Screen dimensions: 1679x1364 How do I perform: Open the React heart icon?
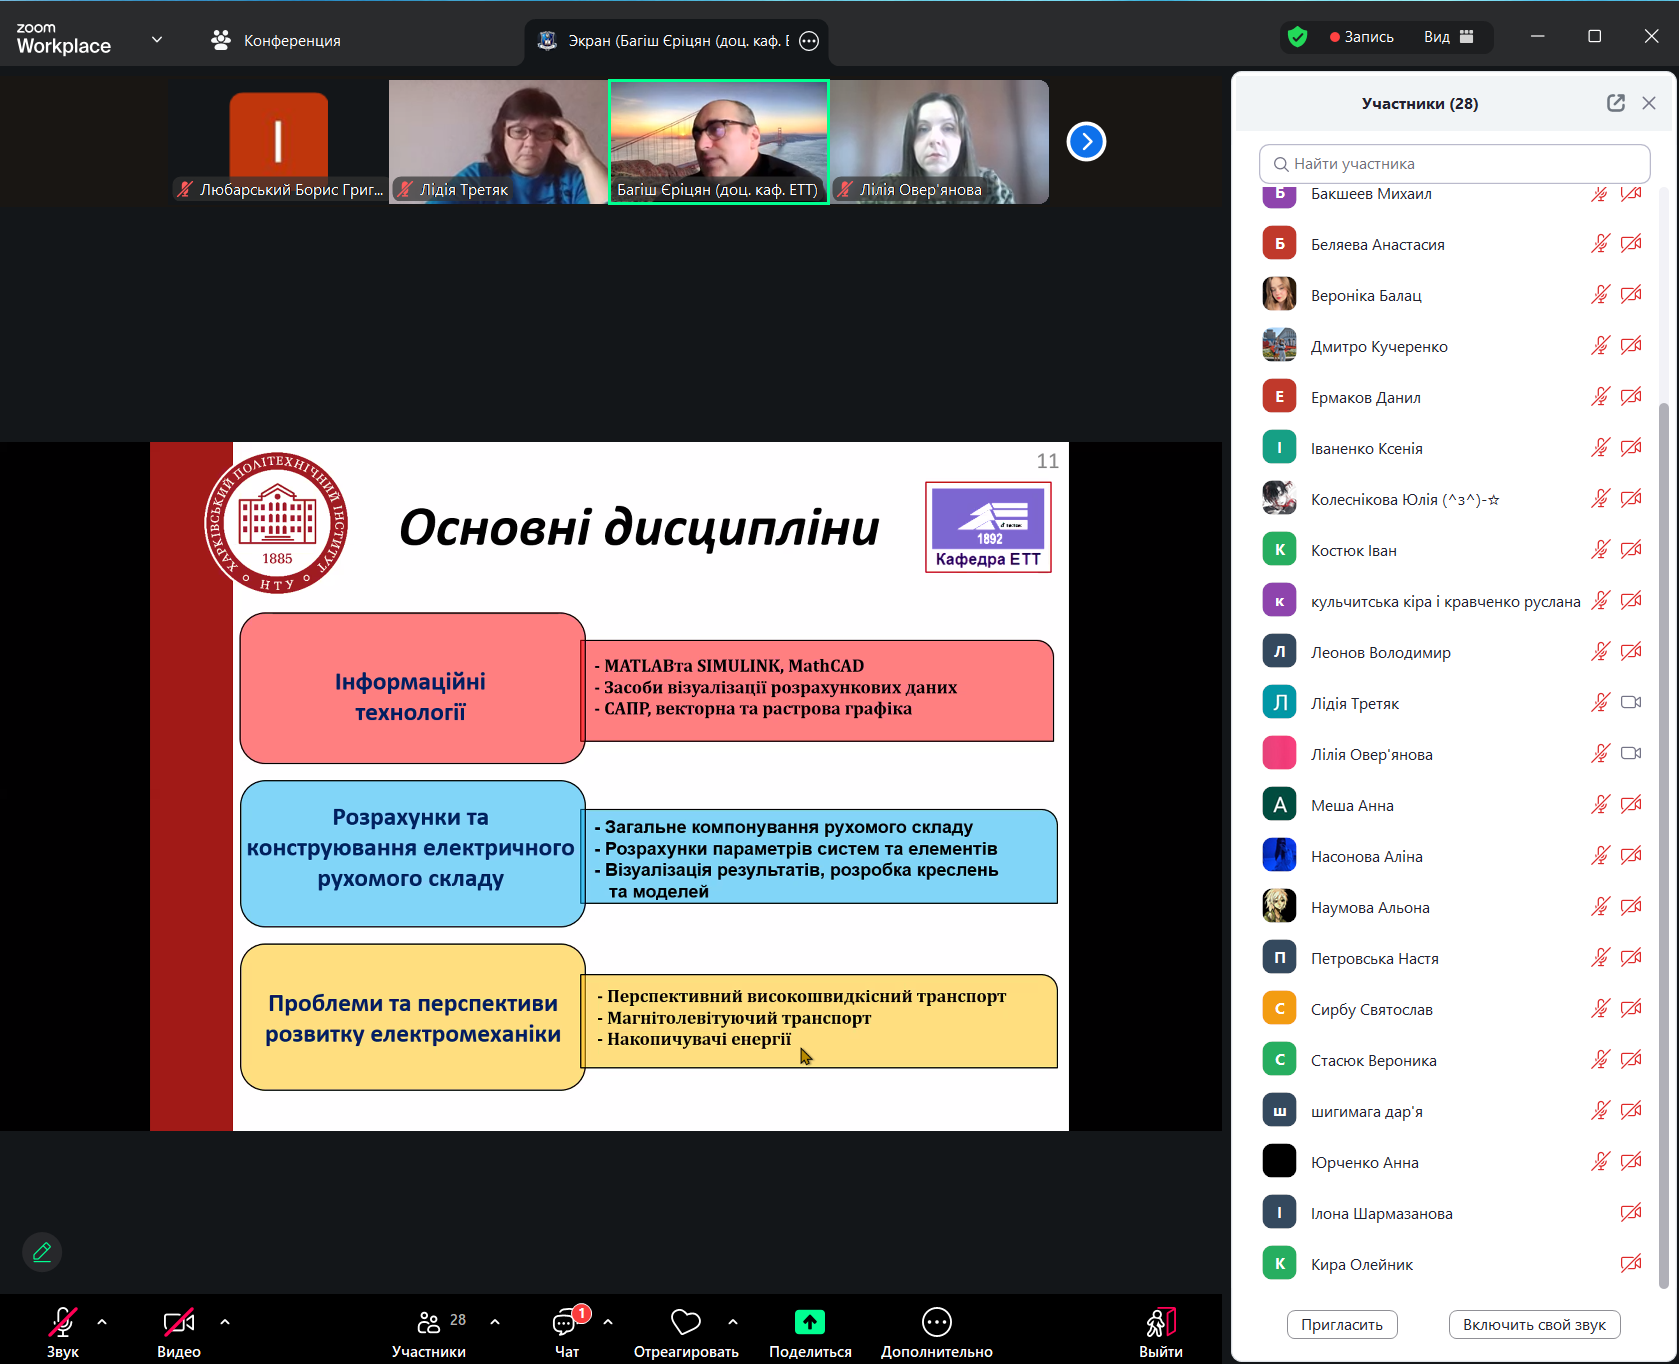pos(685,1322)
